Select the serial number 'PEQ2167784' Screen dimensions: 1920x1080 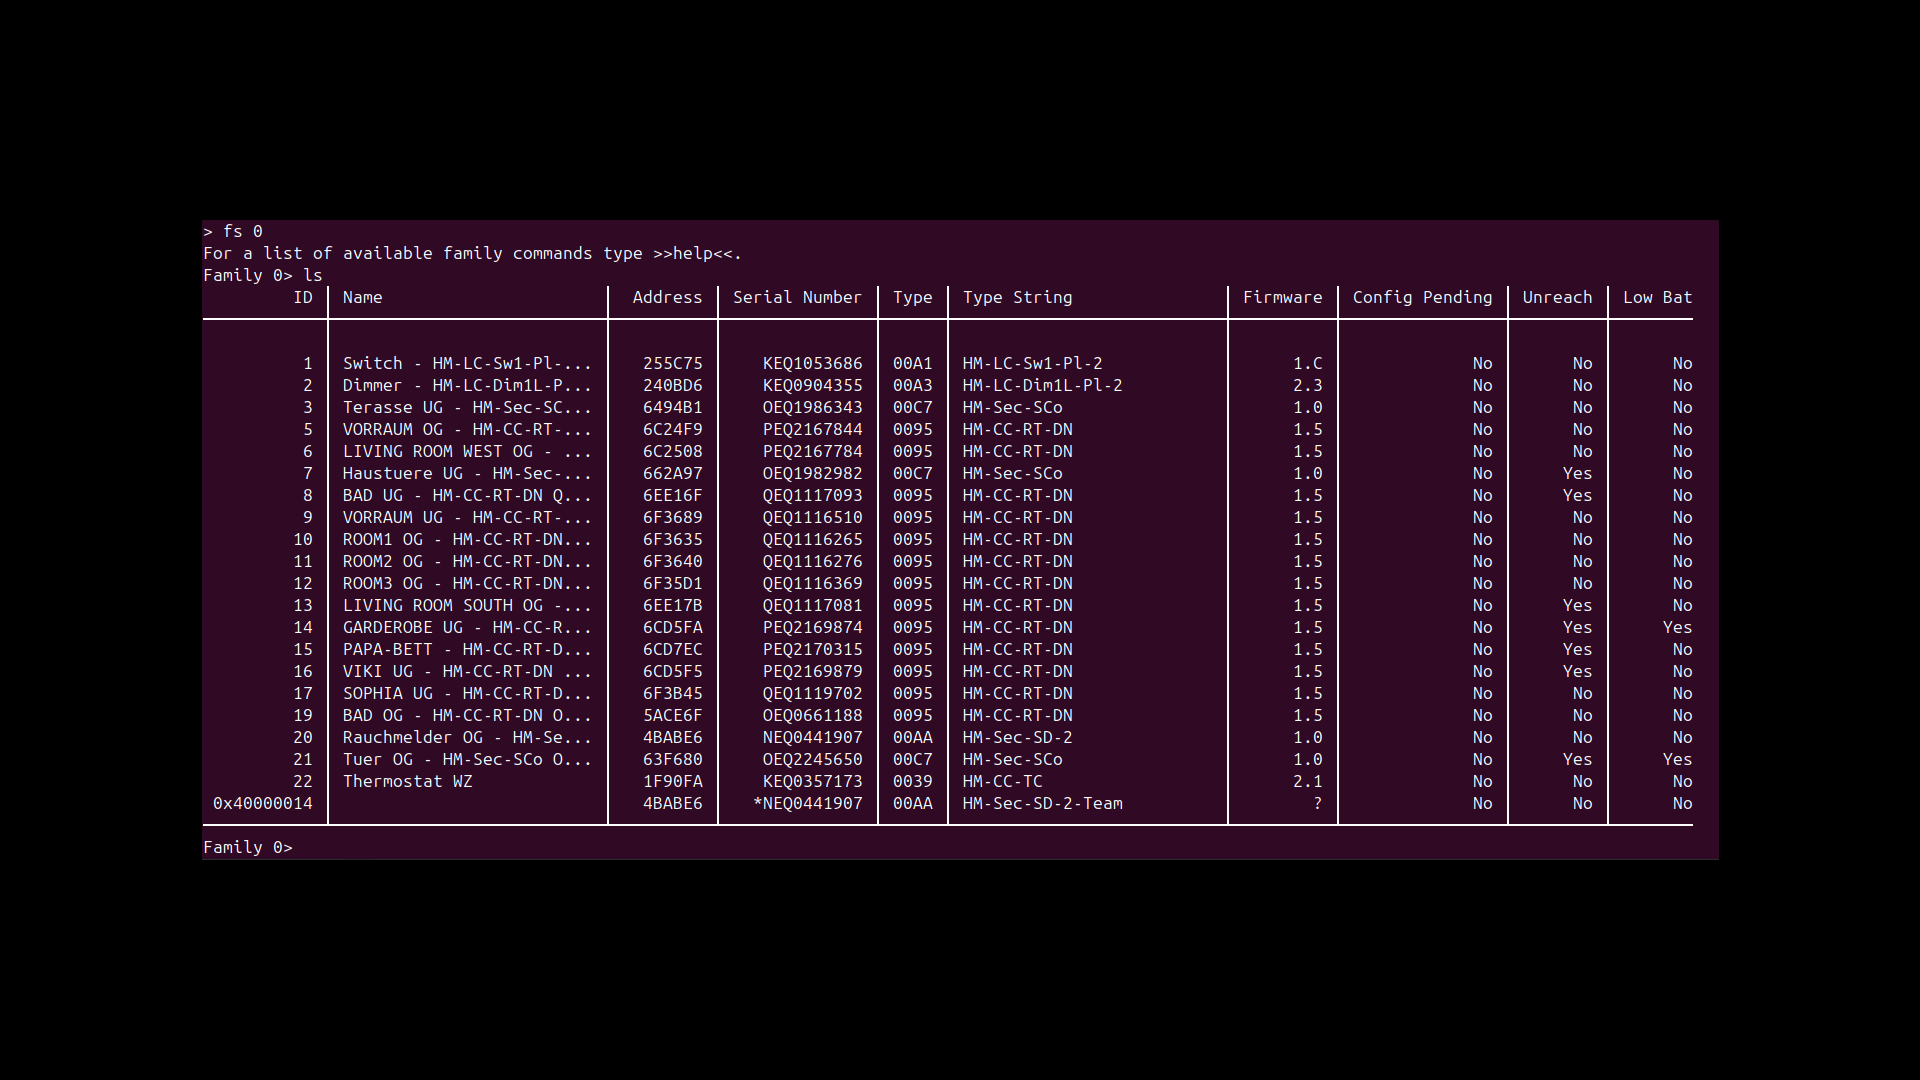(812, 451)
